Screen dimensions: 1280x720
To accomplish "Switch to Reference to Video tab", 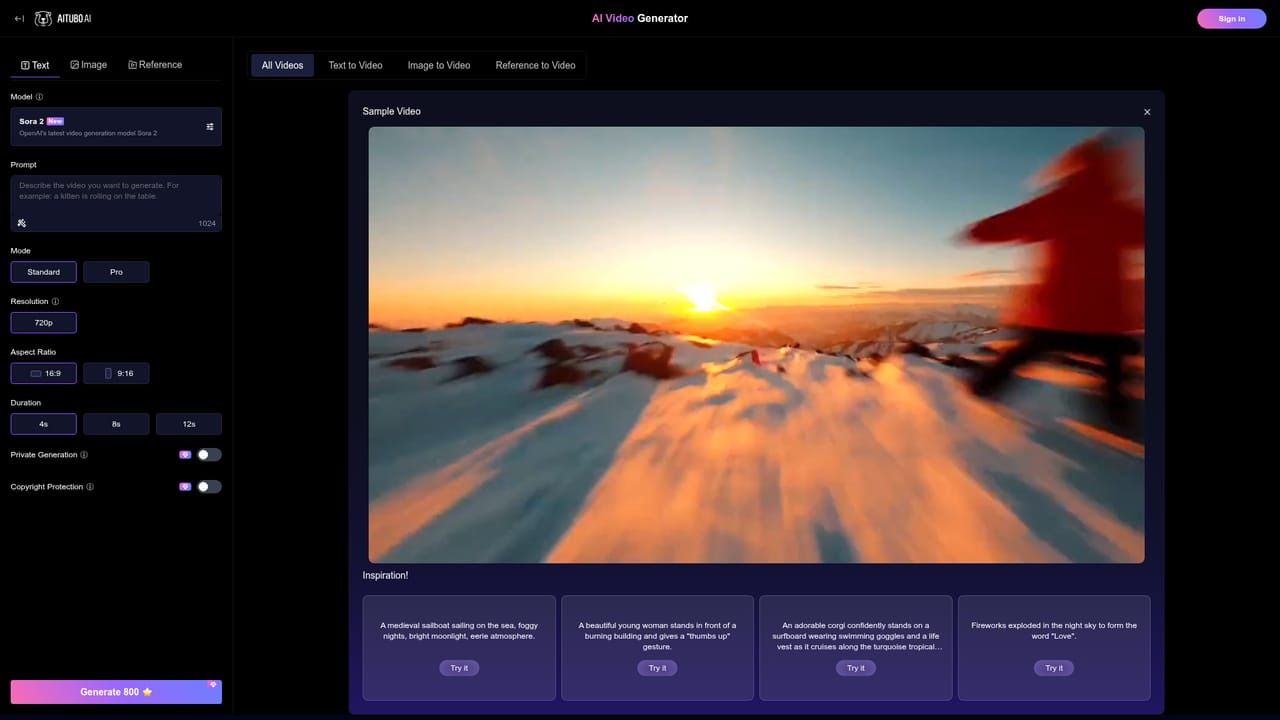I will [535, 65].
